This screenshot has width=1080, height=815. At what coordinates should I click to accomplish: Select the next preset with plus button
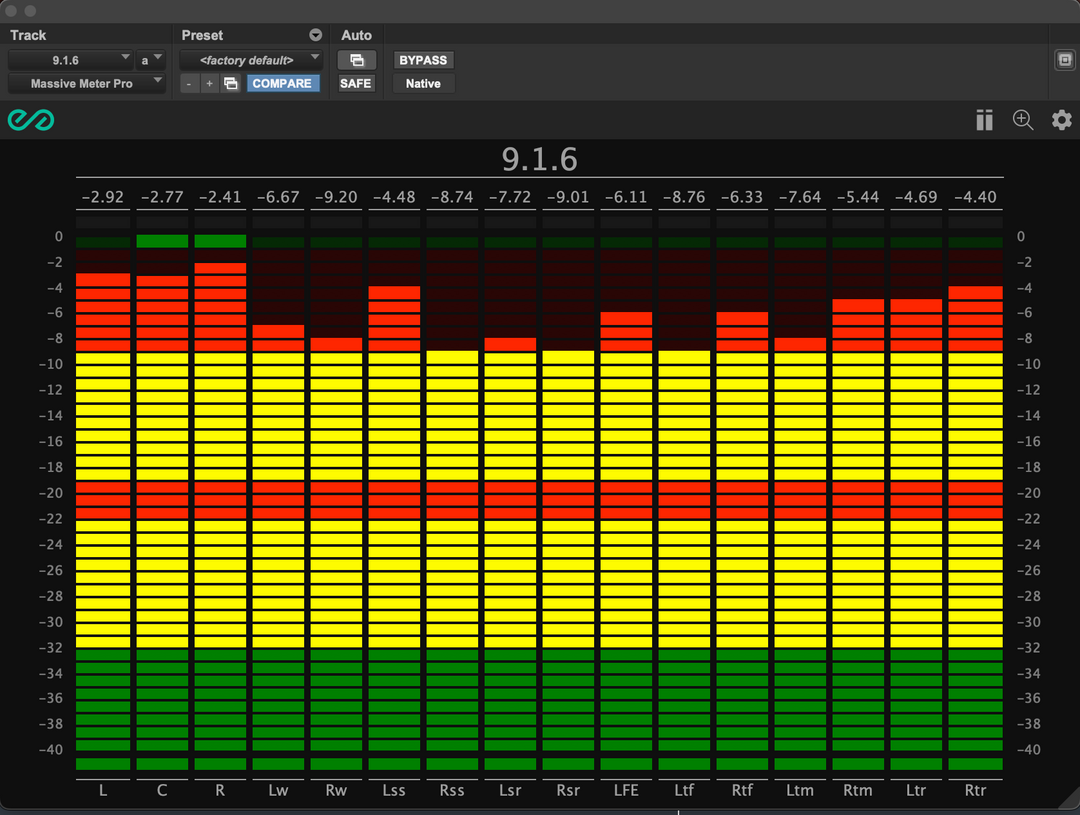pos(209,84)
